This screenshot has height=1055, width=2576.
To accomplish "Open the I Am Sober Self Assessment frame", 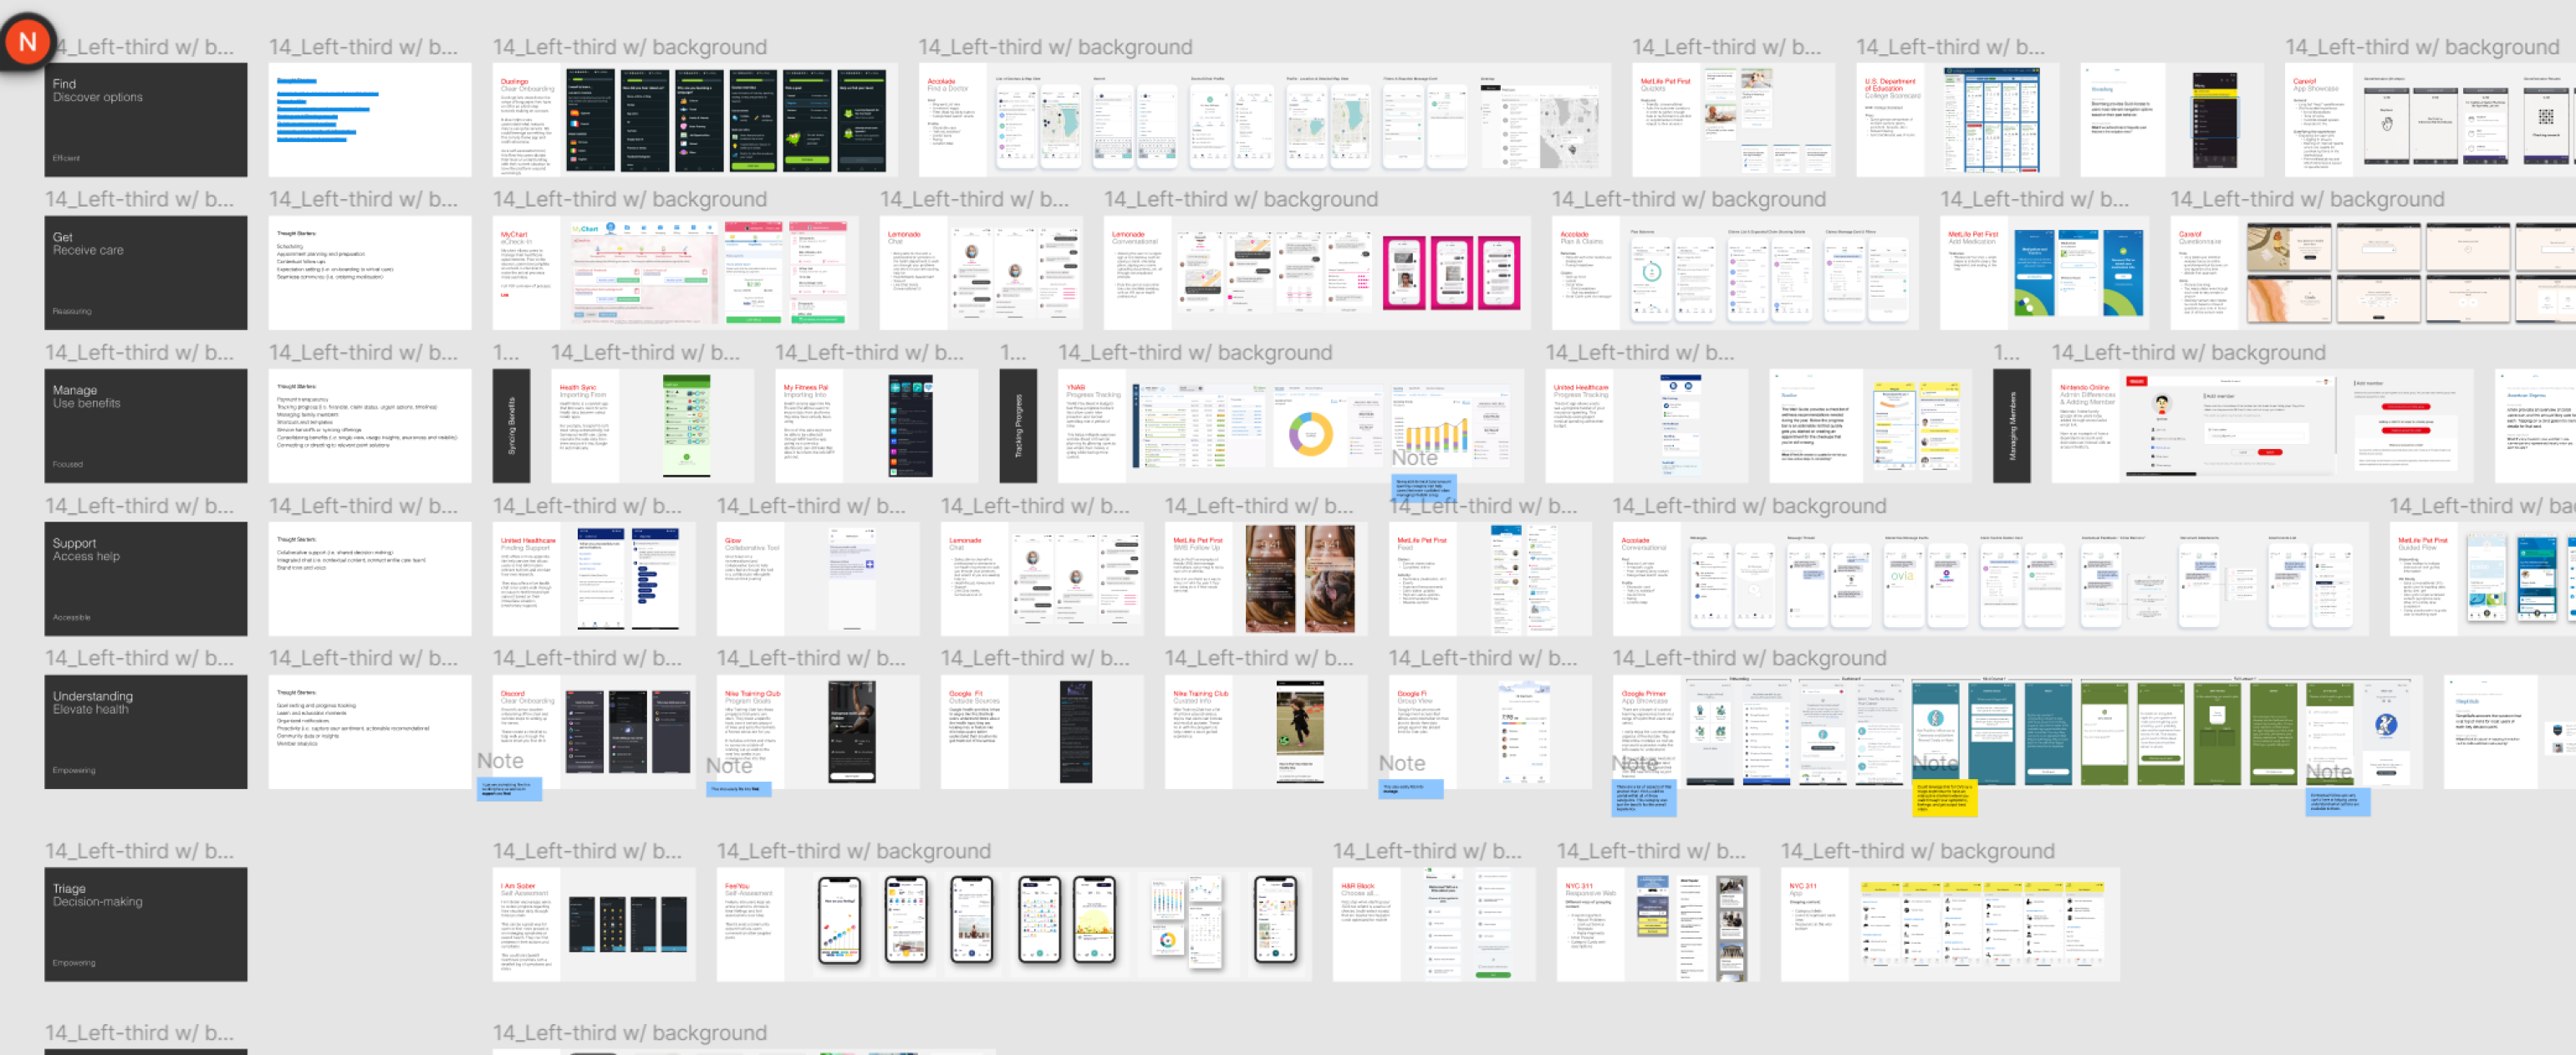I will (593, 924).
